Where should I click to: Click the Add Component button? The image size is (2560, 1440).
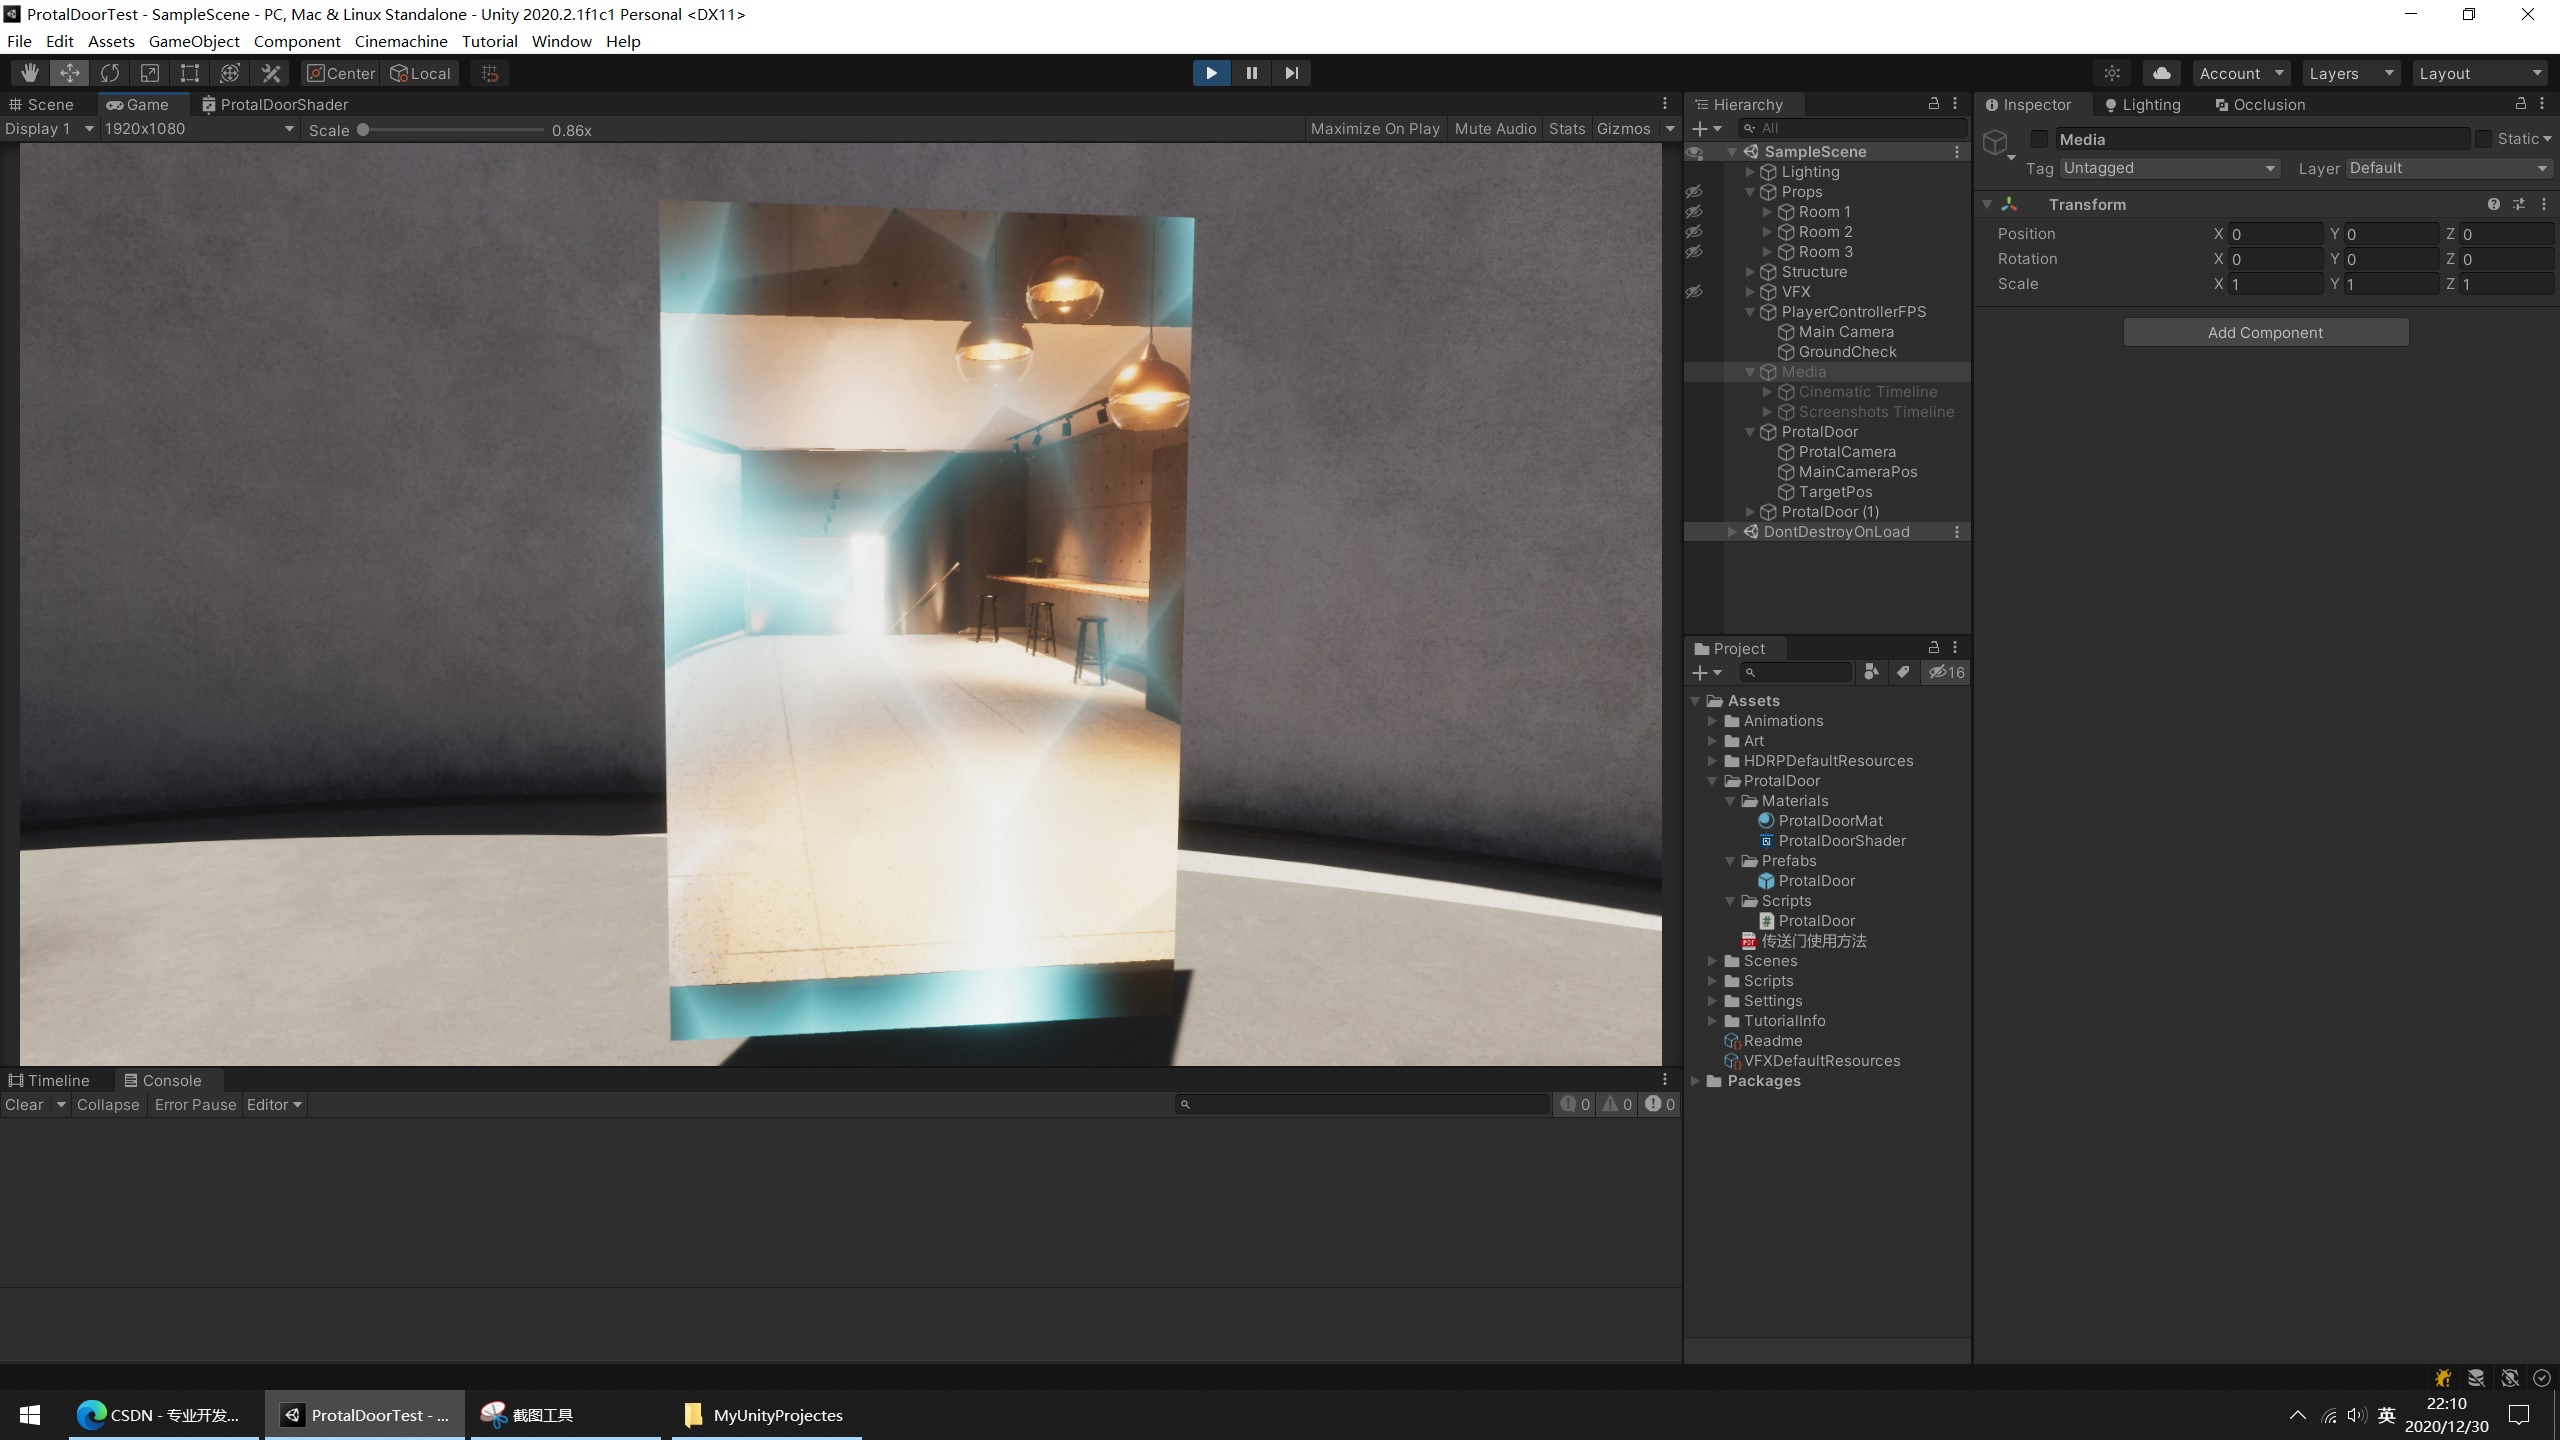(2265, 332)
